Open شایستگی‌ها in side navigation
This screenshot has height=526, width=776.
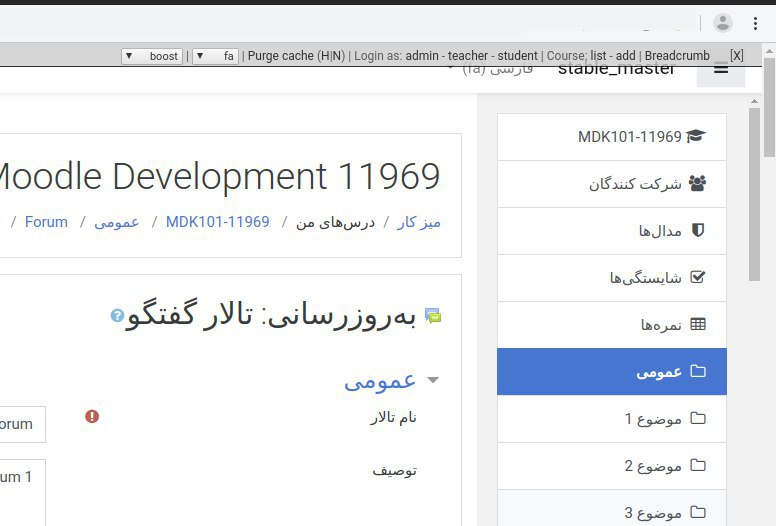coord(612,278)
